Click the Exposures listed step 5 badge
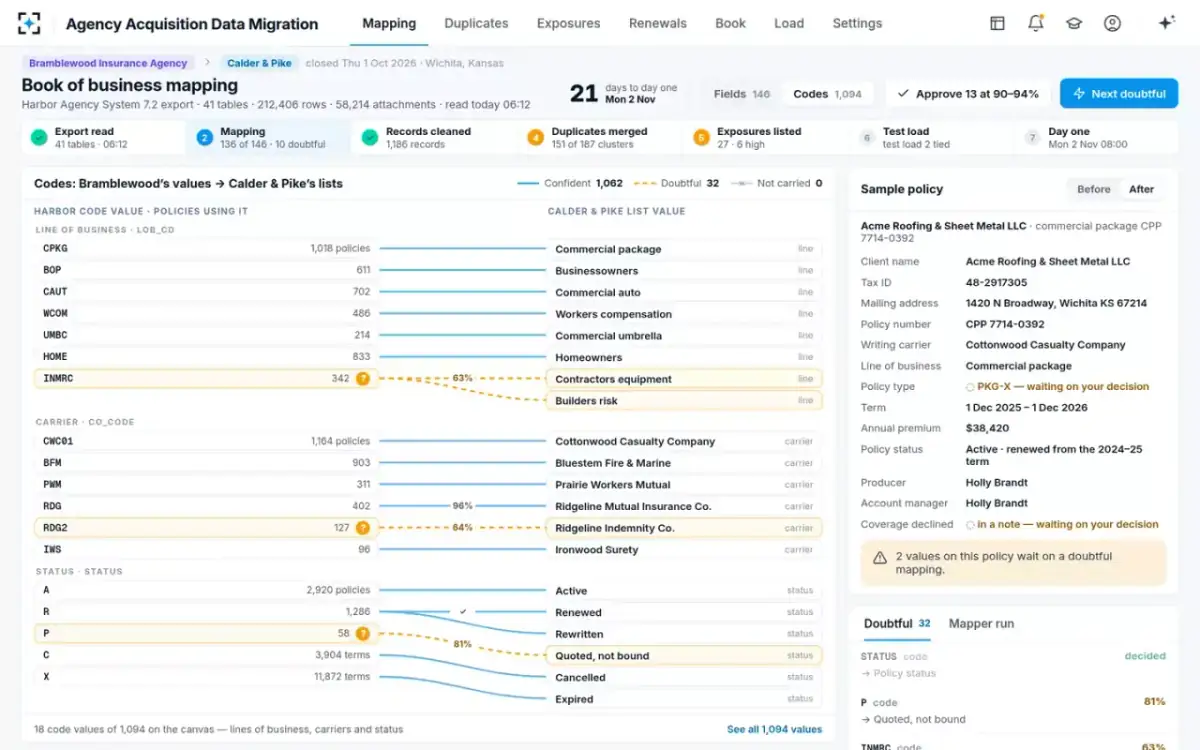The image size is (1200, 750). click(701, 138)
